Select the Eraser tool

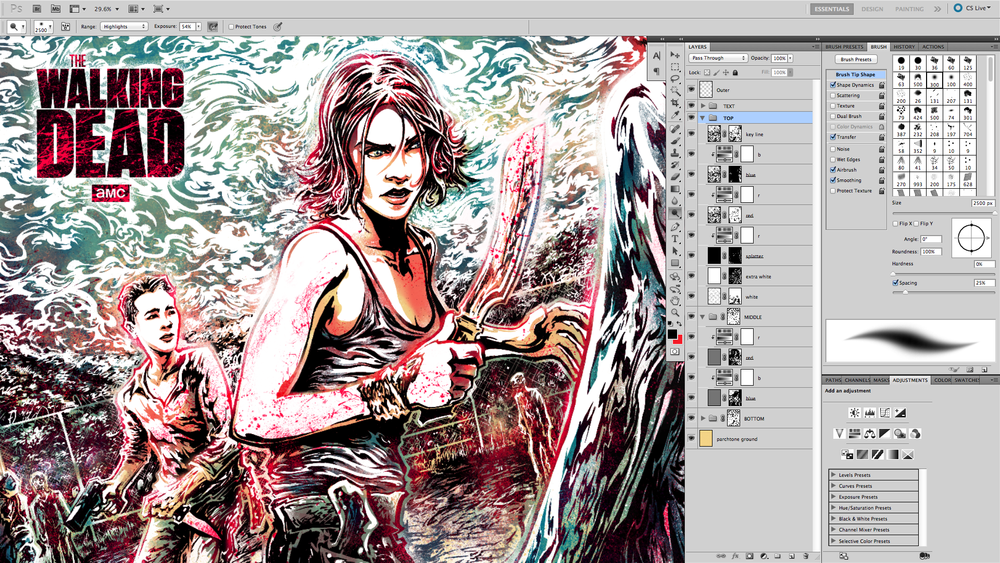point(675,177)
